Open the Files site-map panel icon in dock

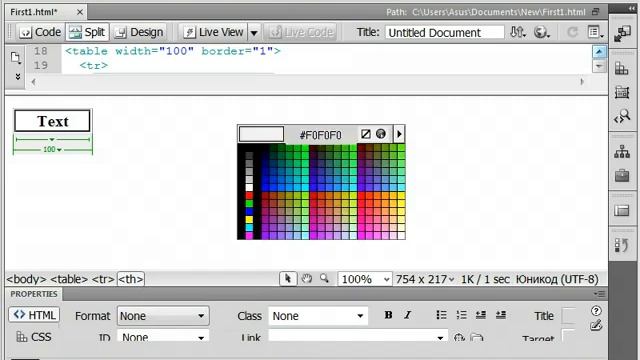622,152
